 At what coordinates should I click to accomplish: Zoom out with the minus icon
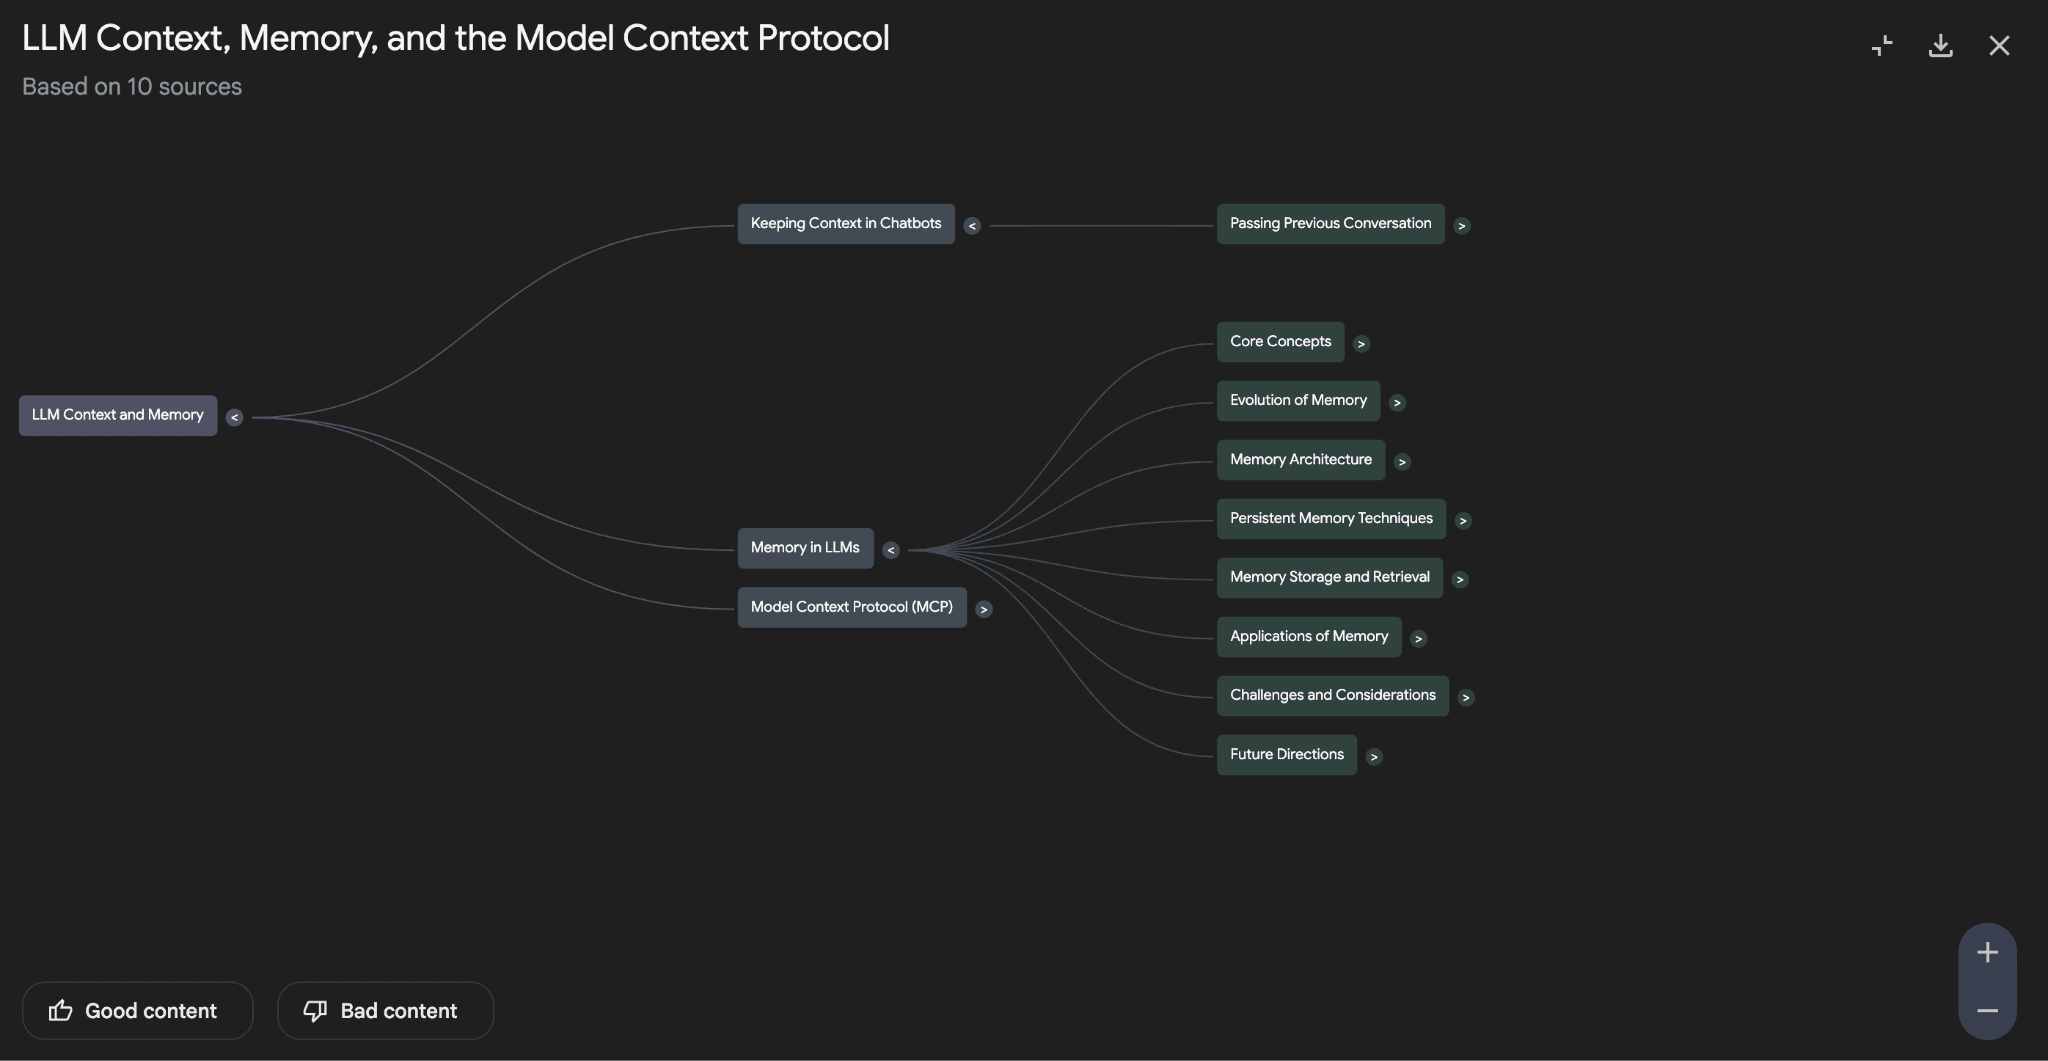point(1987,1011)
